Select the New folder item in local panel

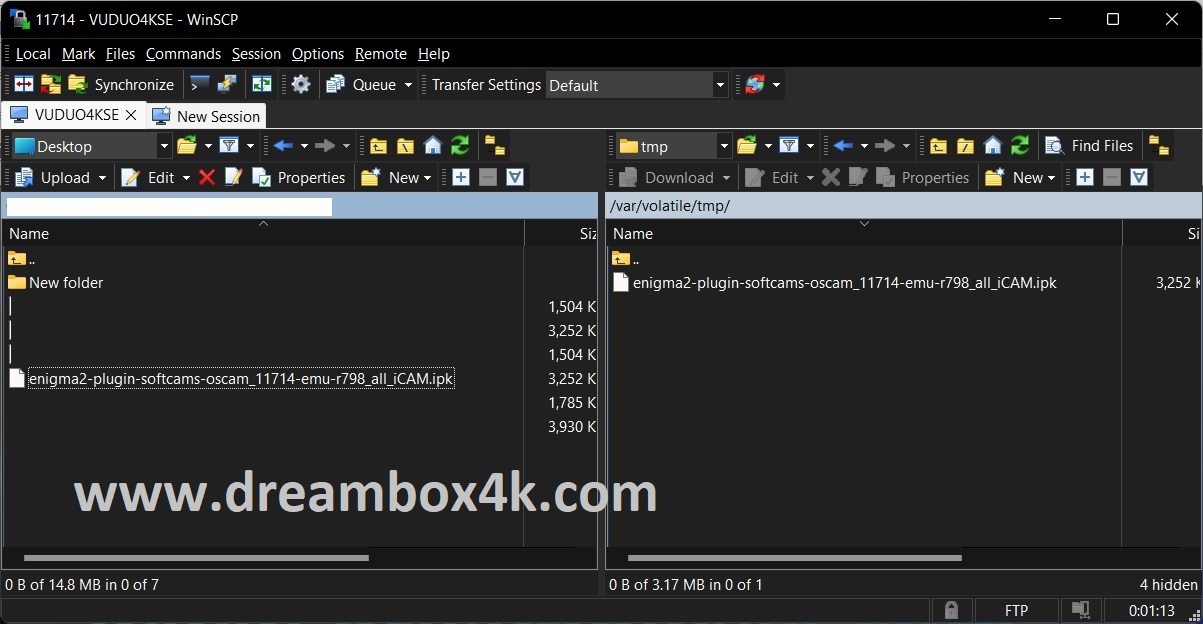(x=56, y=282)
